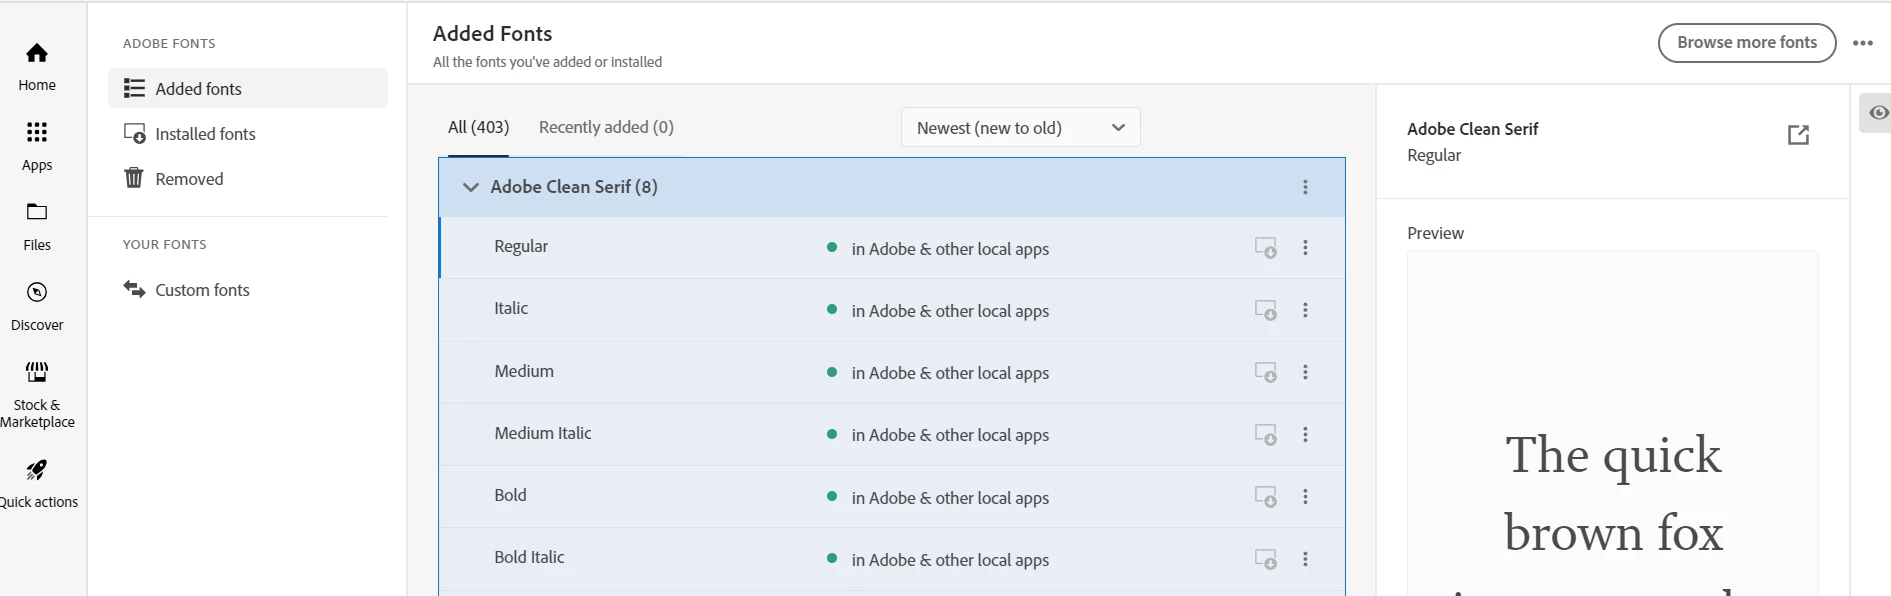Switch to Recently added (0) tab
This screenshot has height=596, width=1891.
pos(606,127)
